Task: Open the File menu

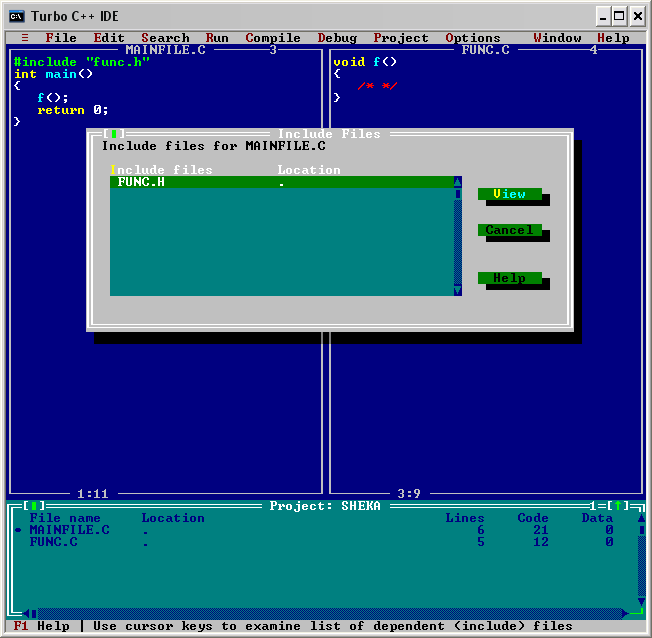Action: point(61,38)
